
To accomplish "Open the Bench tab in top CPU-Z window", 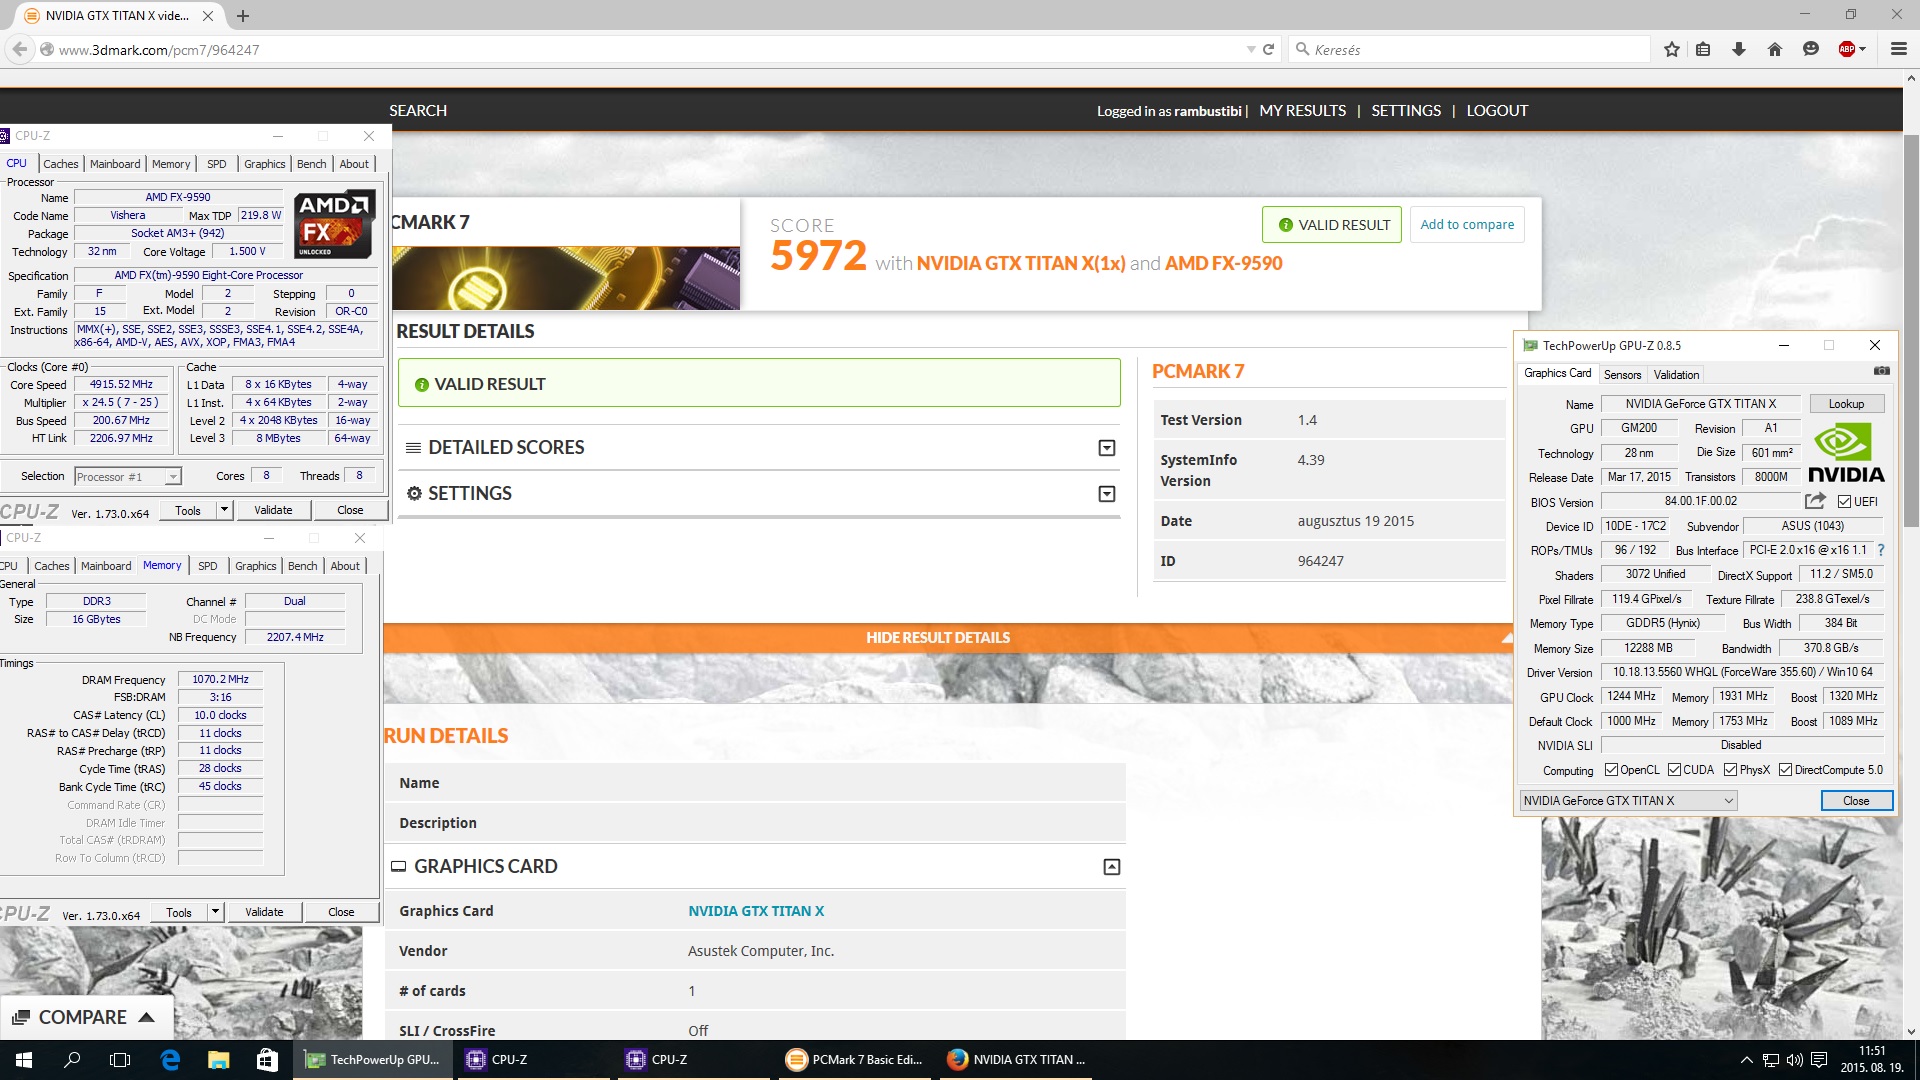I will click(311, 164).
